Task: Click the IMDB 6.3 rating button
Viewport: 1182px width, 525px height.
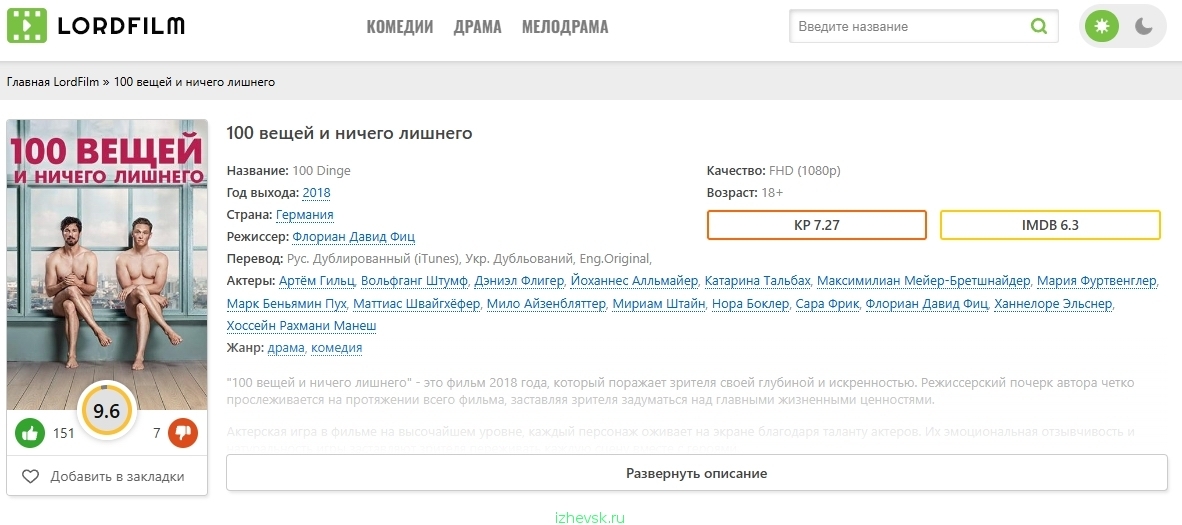Action: (x=1050, y=225)
